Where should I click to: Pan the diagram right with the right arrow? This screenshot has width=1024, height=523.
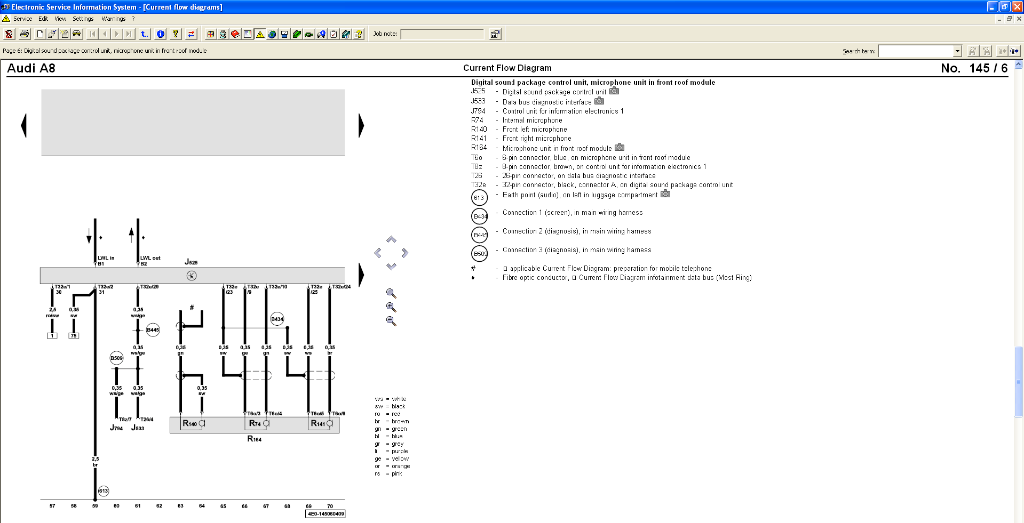point(404,253)
